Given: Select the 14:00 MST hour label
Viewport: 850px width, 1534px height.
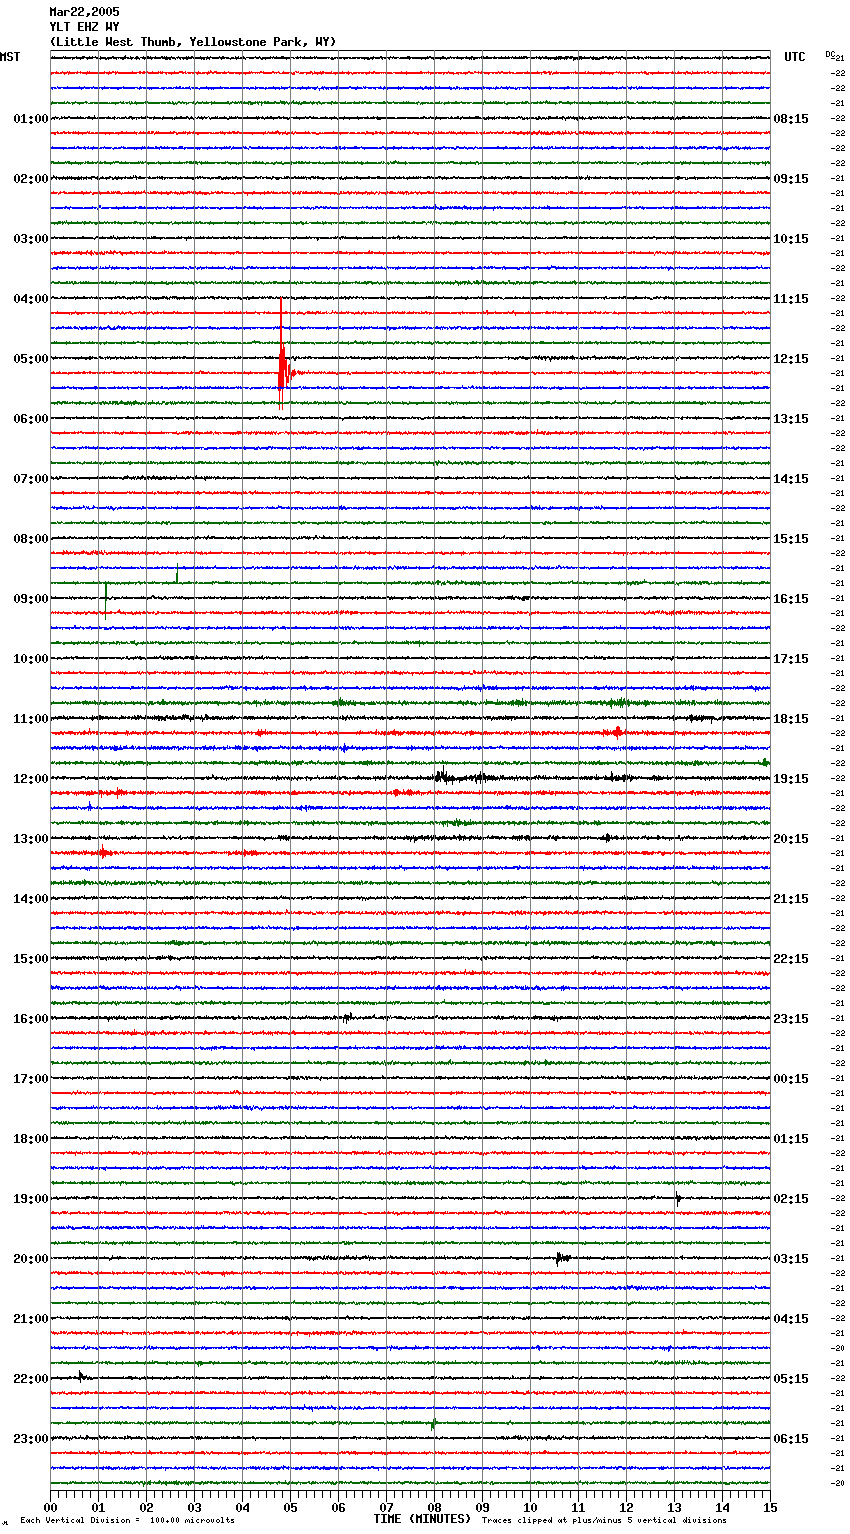Looking at the screenshot, I should [x=31, y=899].
